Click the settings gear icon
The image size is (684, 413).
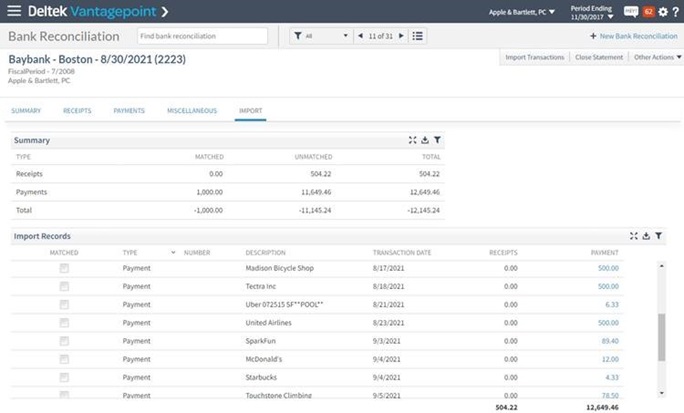662,12
